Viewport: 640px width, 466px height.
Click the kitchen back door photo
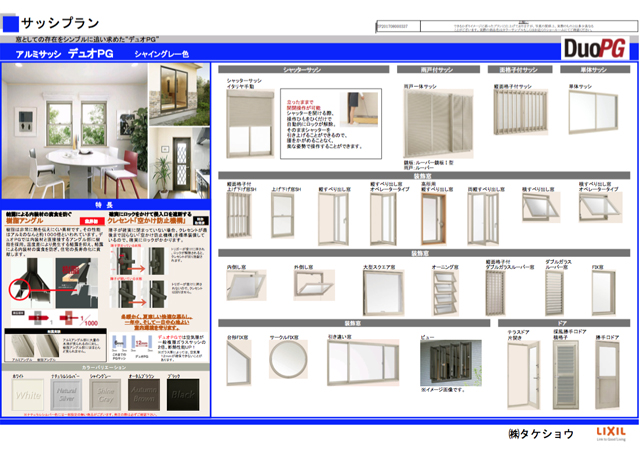pyautogui.click(x=180, y=163)
